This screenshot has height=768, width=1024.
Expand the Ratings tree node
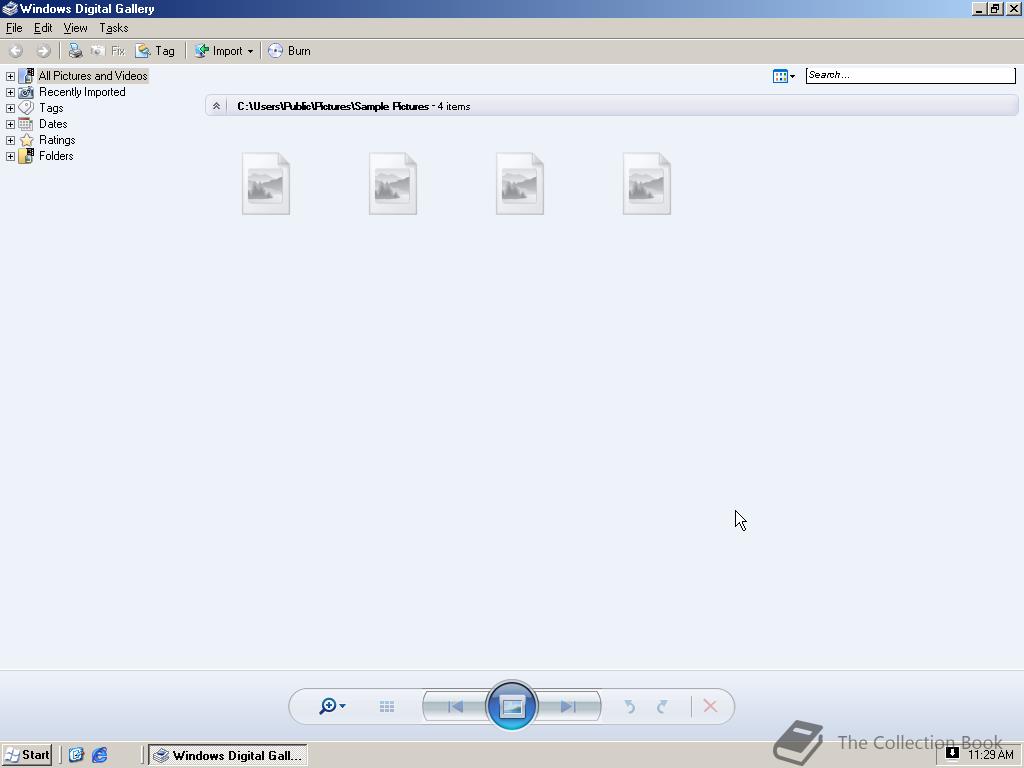tap(10, 140)
